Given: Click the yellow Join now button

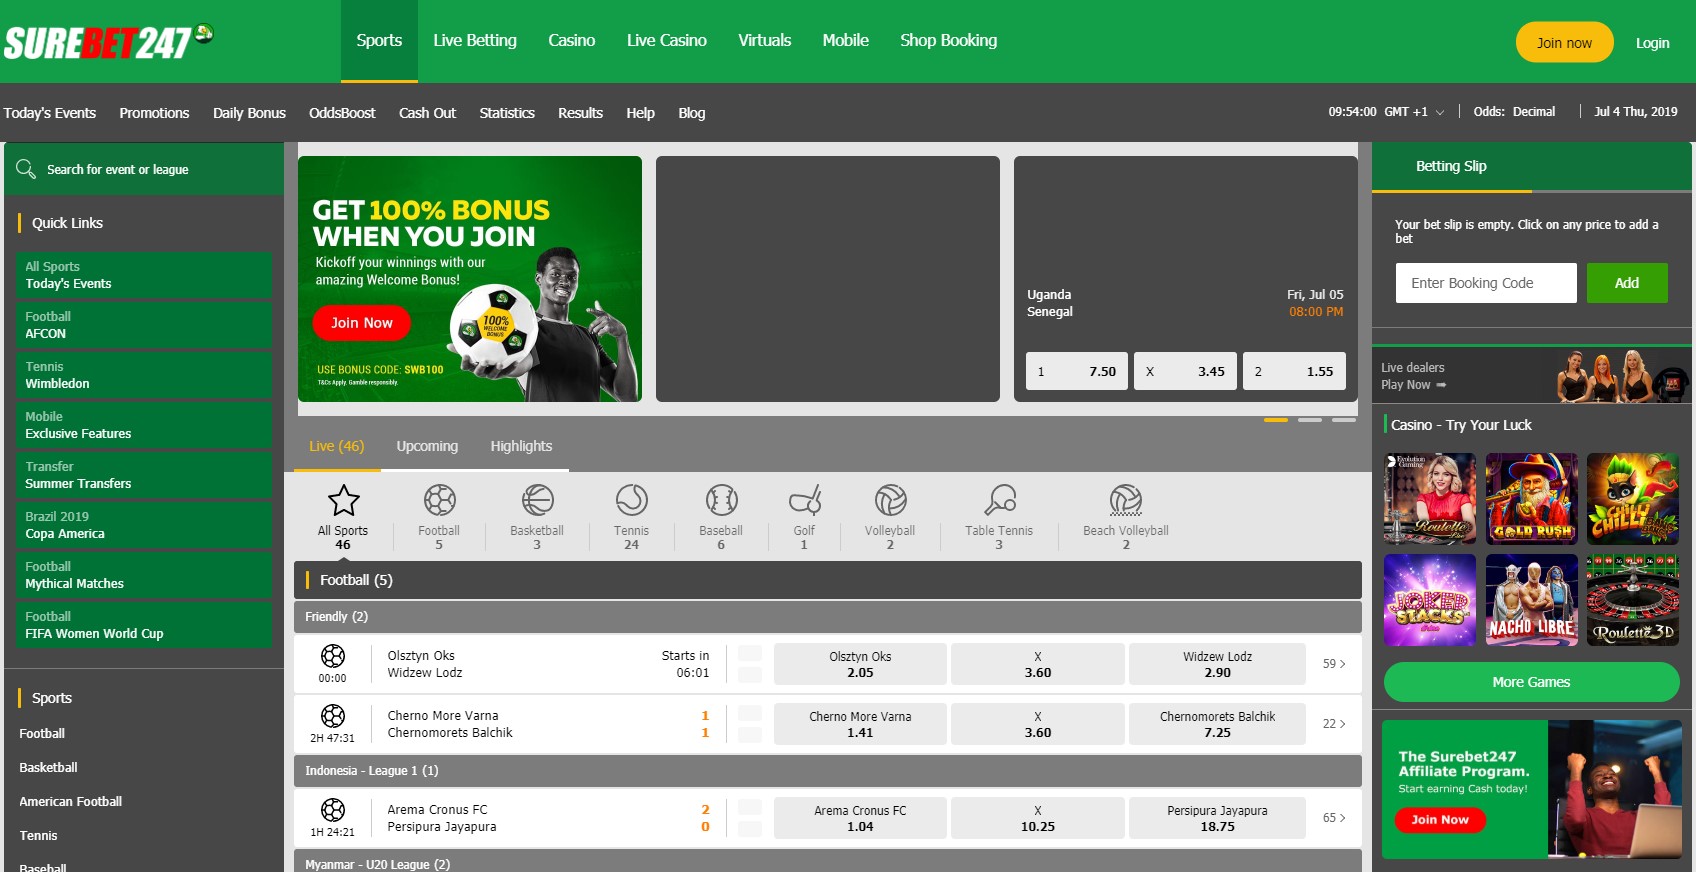Looking at the screenshot, I should click(x=1564, y=42).
